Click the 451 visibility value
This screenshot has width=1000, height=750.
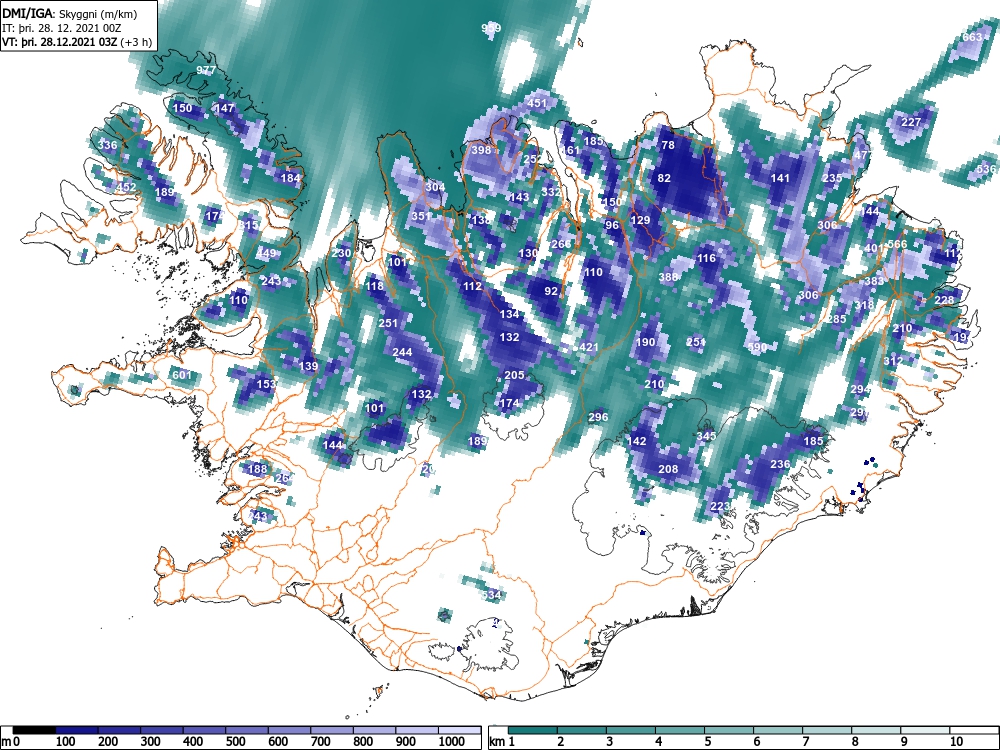coord(537,103)
